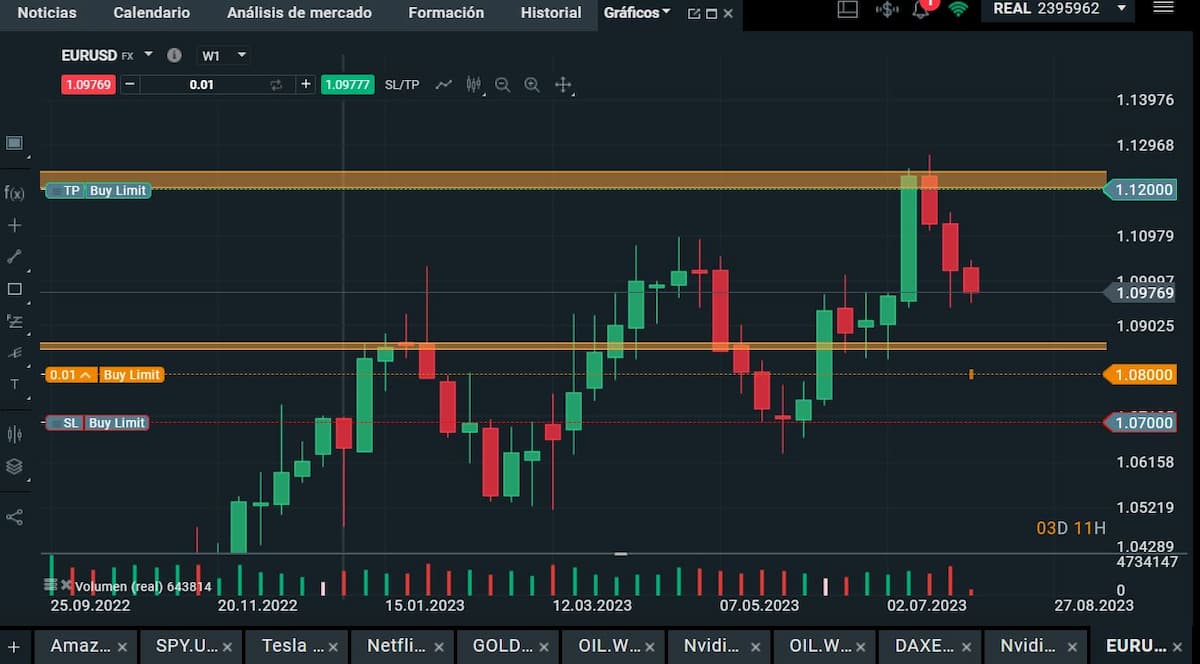Click the green connection status icon
The image size is (1200, 664).
[x=959, y=9]
